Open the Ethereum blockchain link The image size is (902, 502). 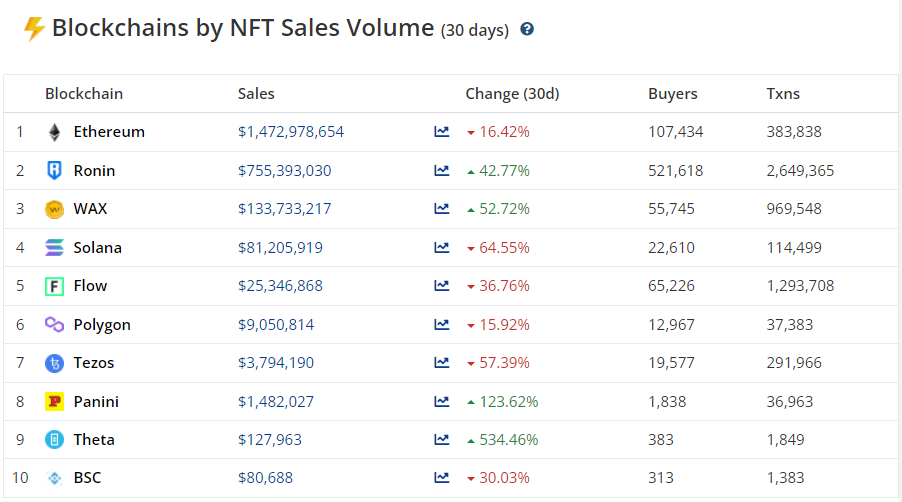pyautogui.click(x=109, y=132)
